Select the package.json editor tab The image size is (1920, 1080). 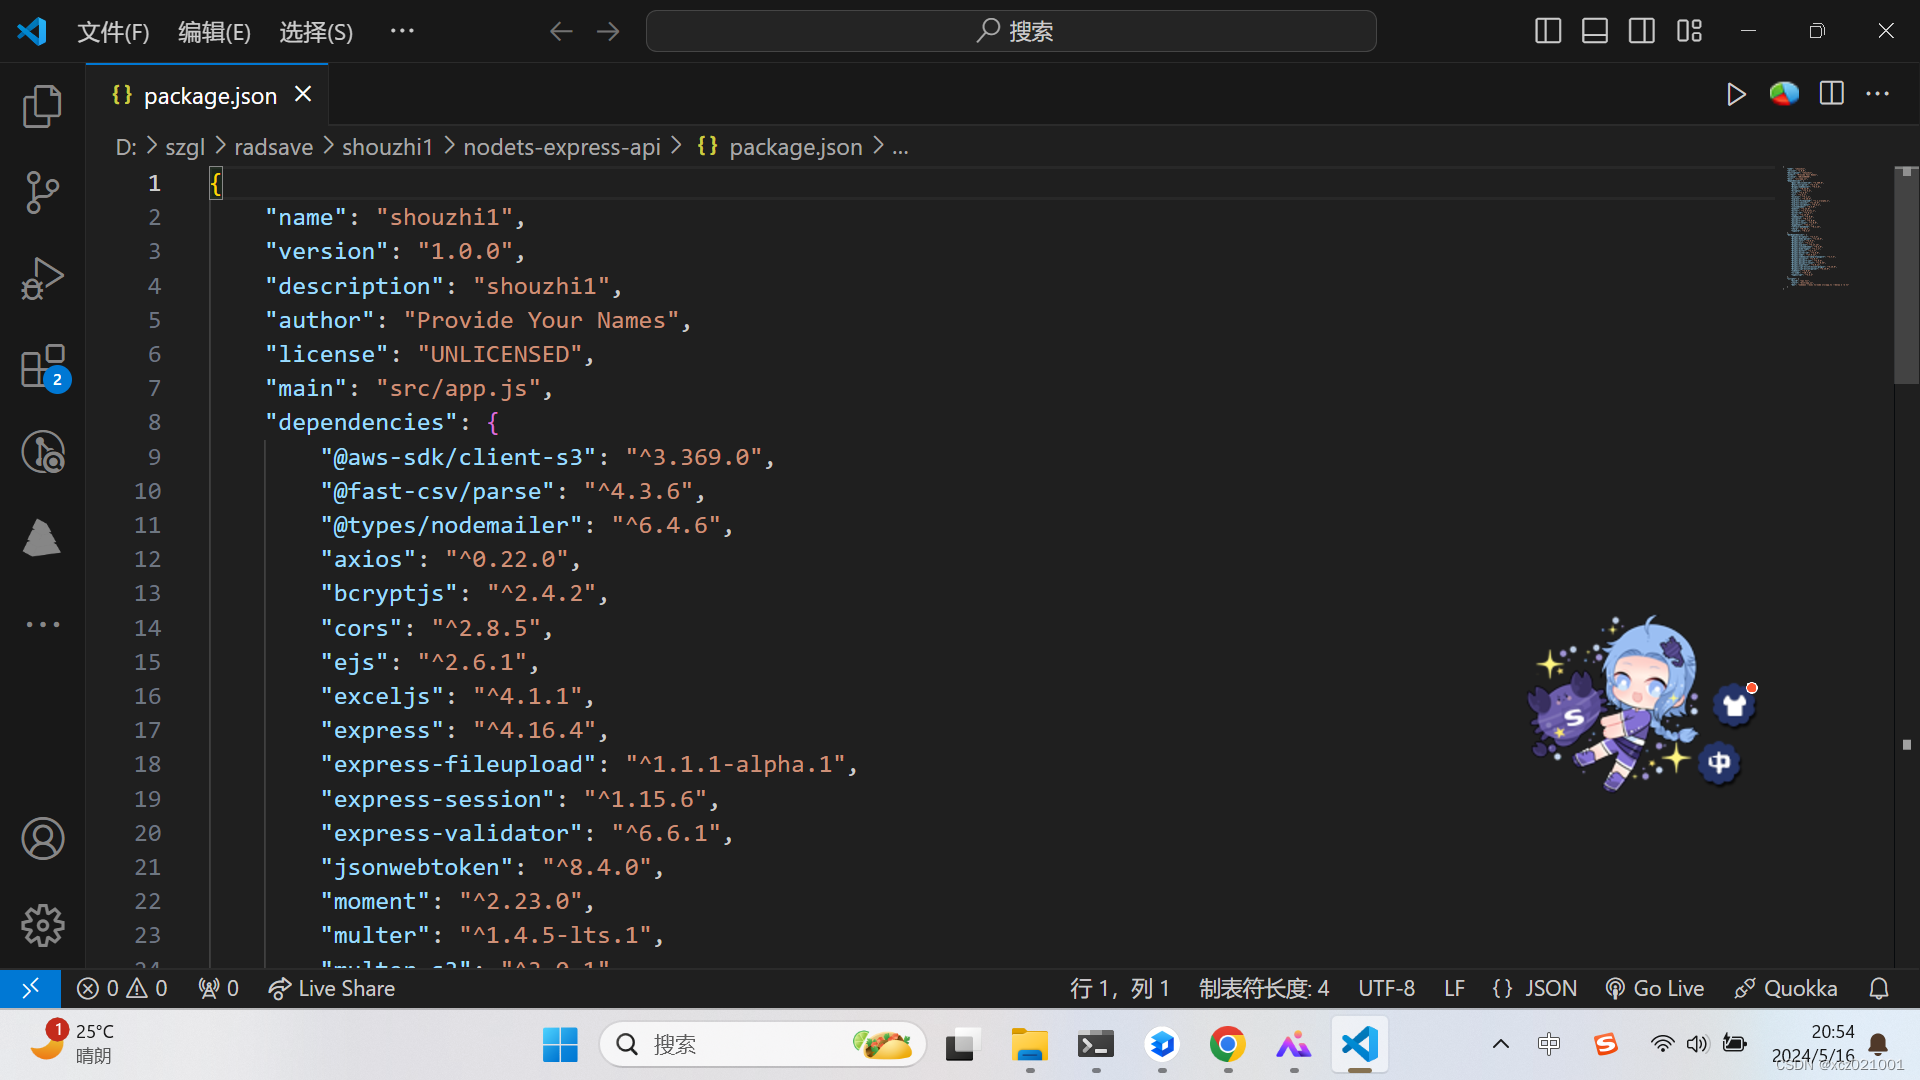(209, 96)
